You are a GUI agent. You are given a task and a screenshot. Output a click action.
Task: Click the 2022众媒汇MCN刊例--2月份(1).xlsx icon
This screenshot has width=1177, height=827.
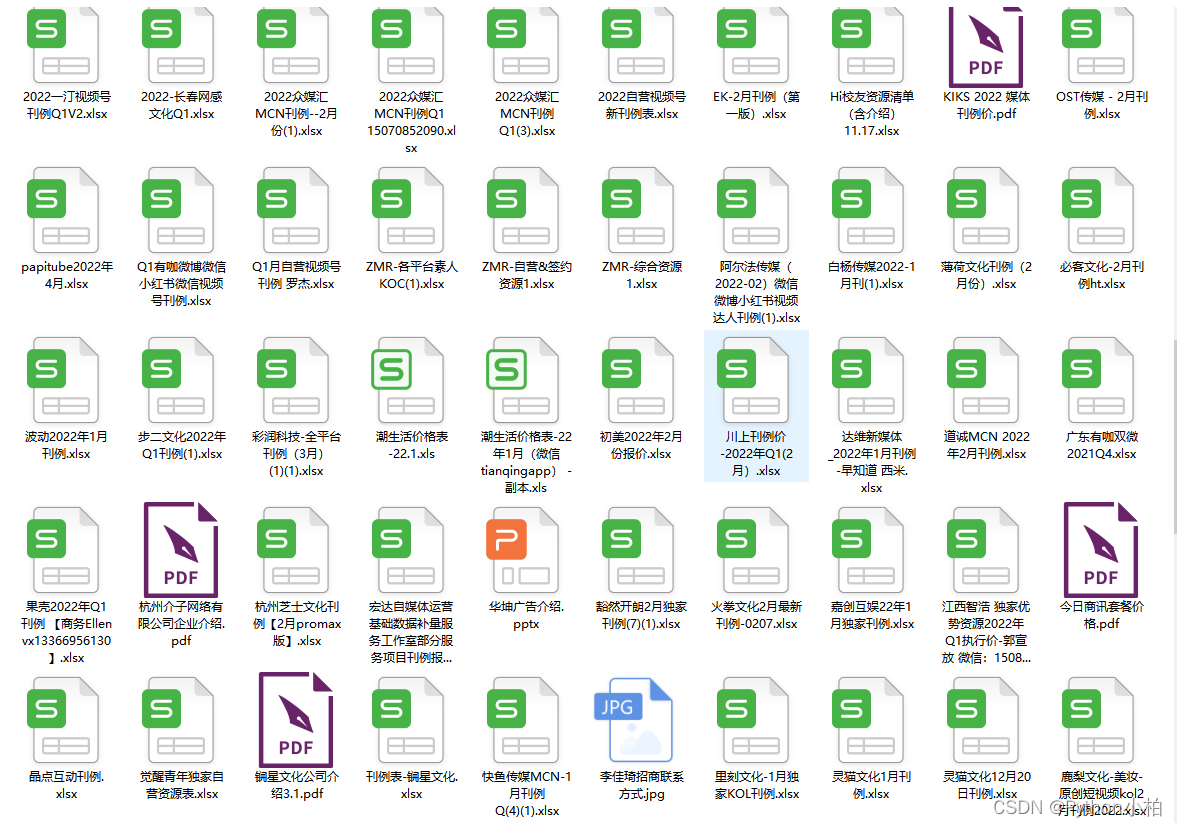[293, 45]
